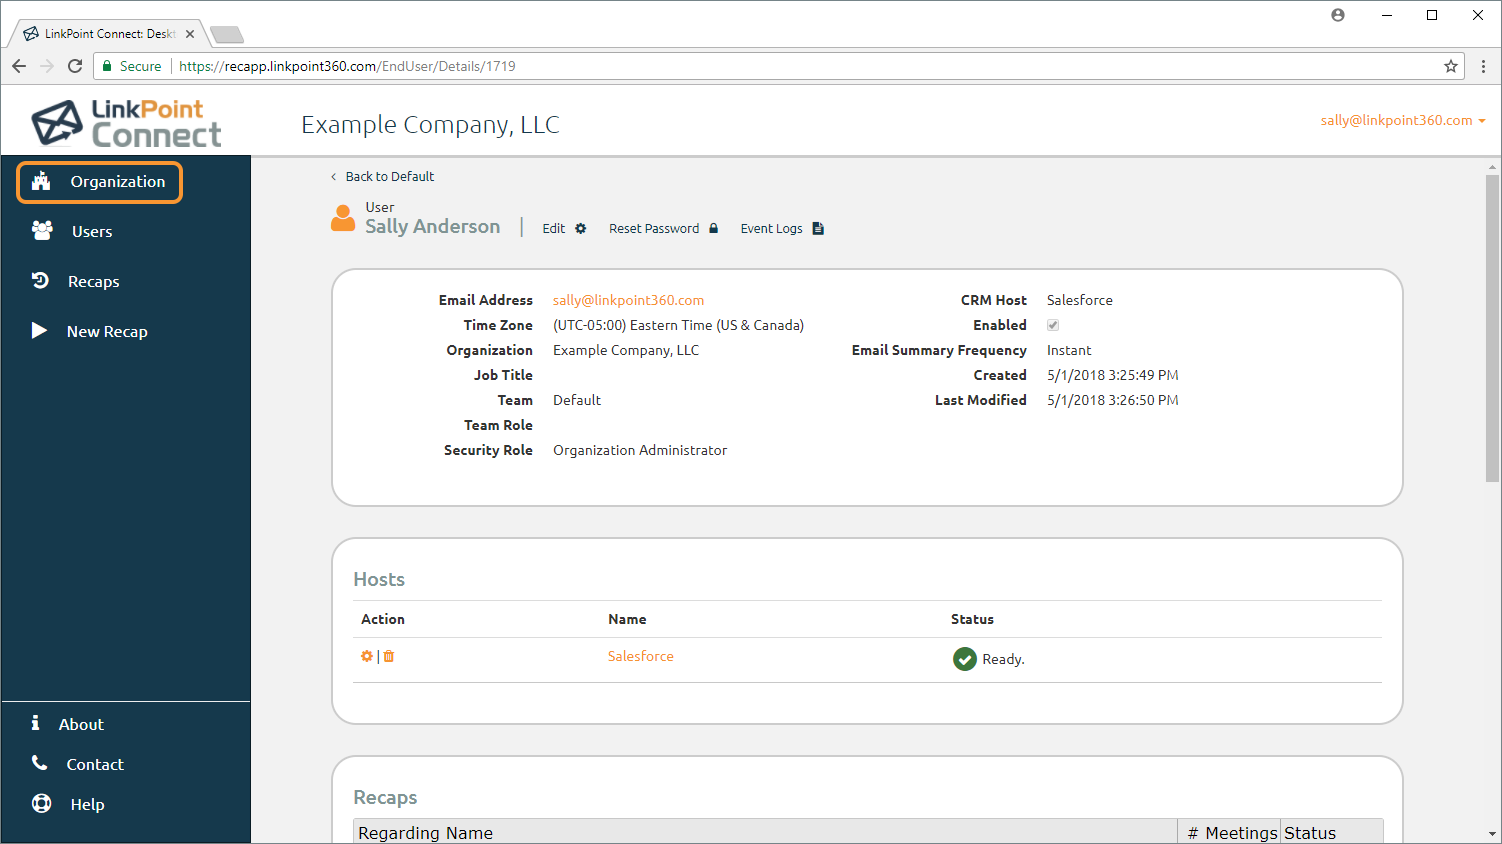Select Users in the sidebar
This screenshot has height=844, width=1502.
coord(91,232)
